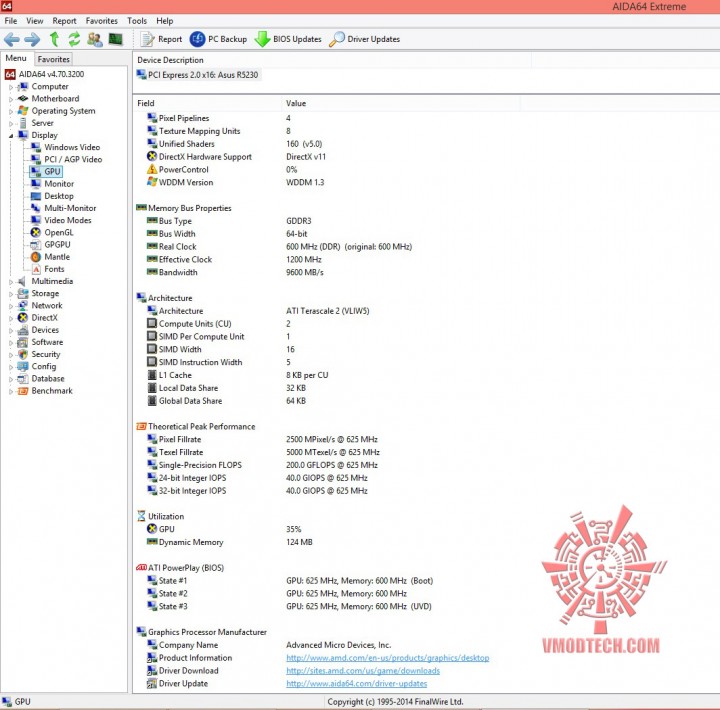Expand the Motherboard tree node
The height and width of the screenshot is (710, 720).
pos(11,99)
